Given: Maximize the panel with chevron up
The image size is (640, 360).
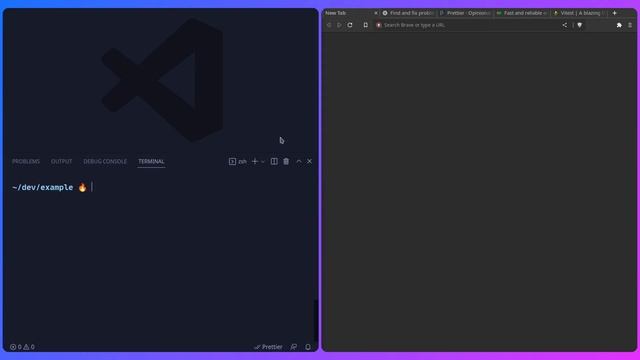Looking at the screenshot, I should click(x=299, y=162).
